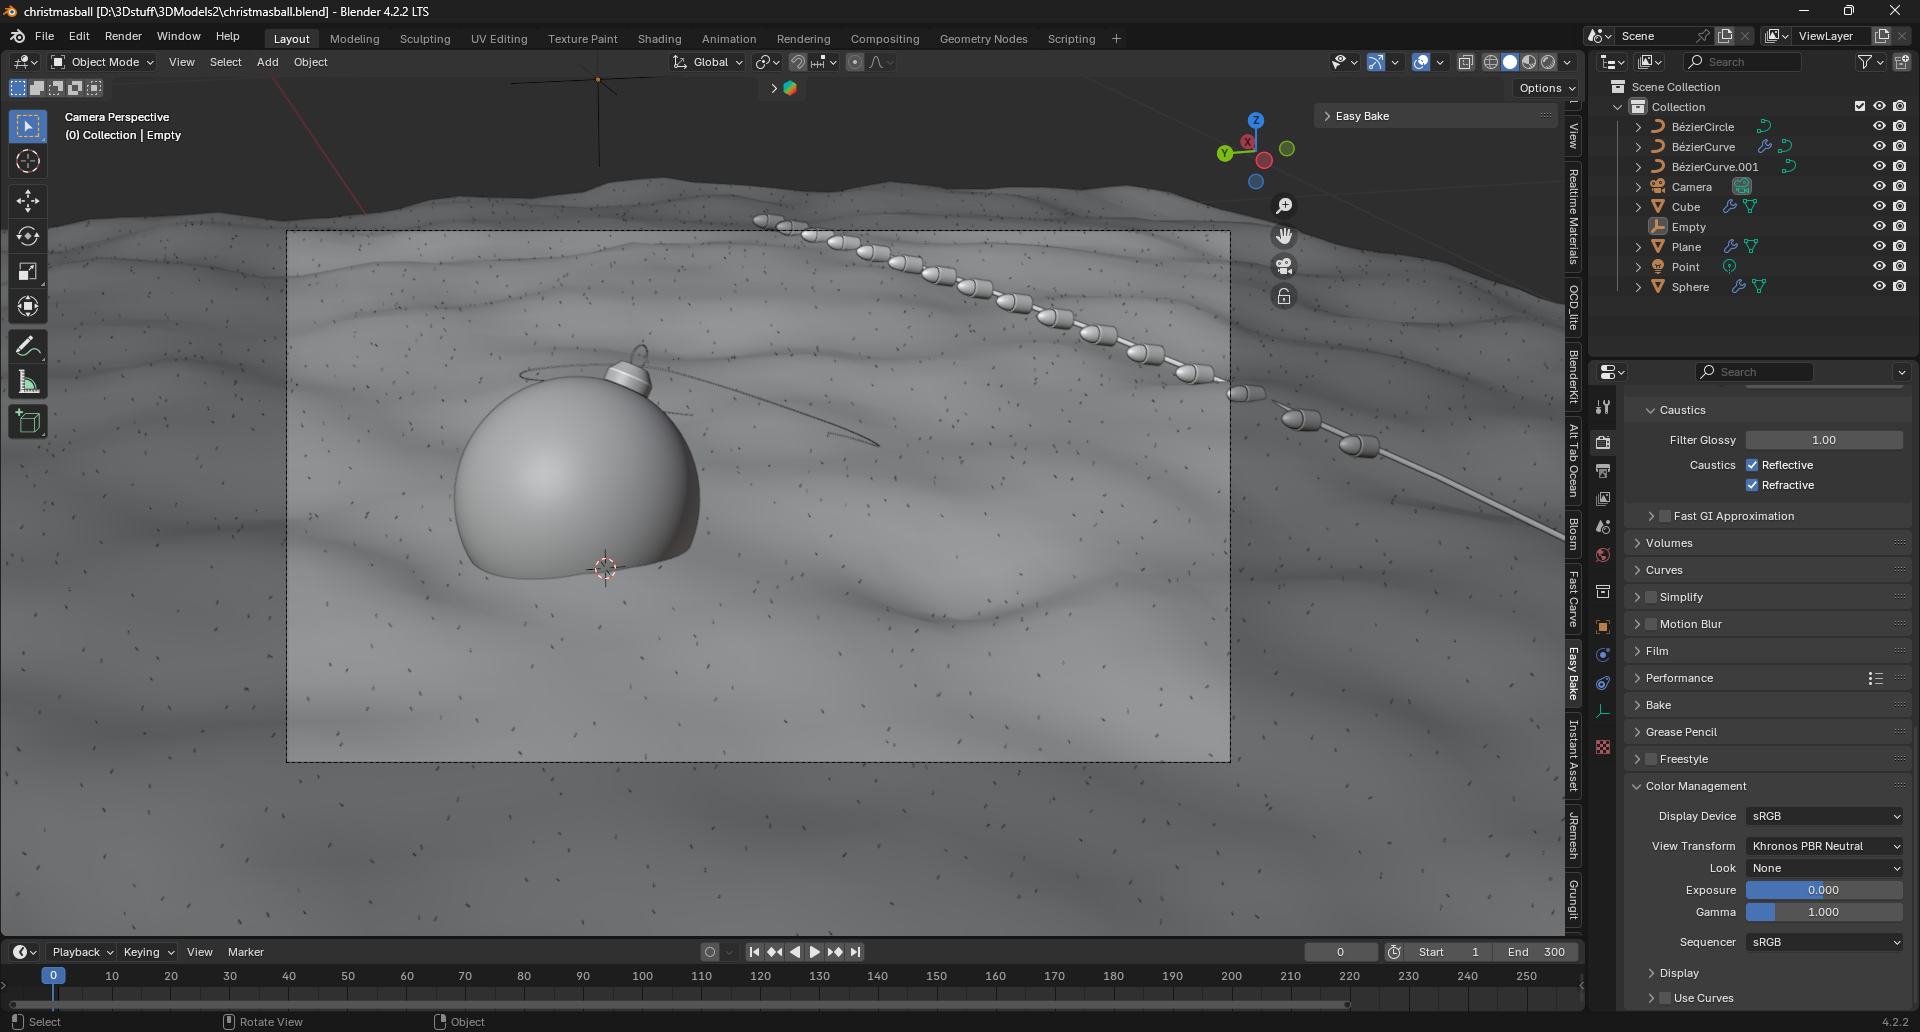Open the viewport Add menu
The image size is (1920, 1032).
268,62
